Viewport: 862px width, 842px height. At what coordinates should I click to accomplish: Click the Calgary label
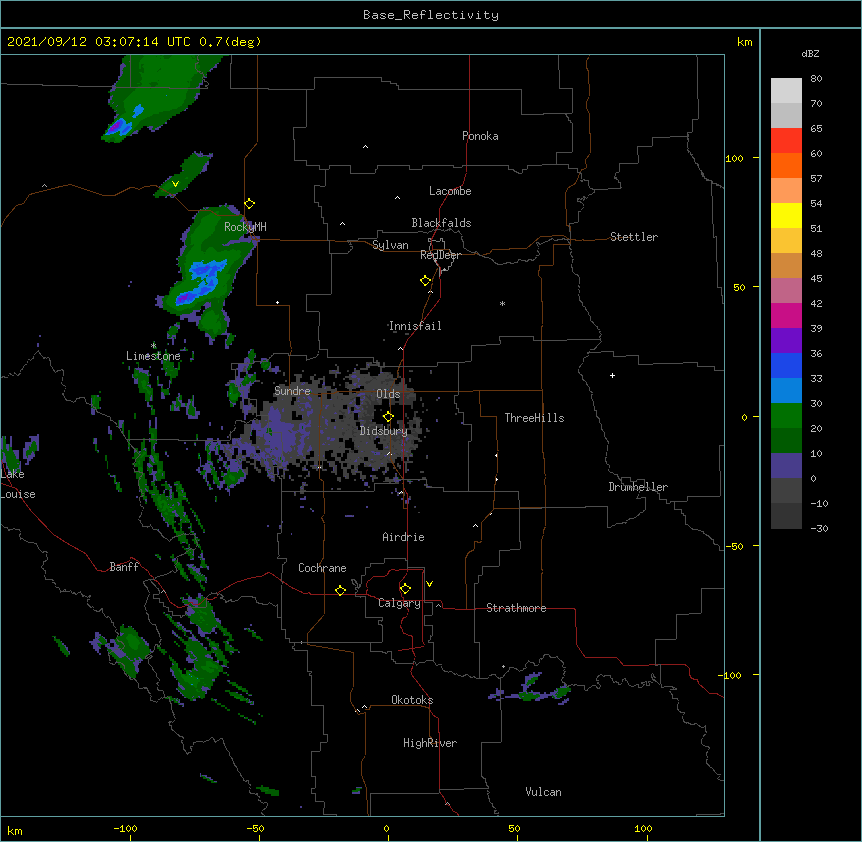(x=399, y=603)
